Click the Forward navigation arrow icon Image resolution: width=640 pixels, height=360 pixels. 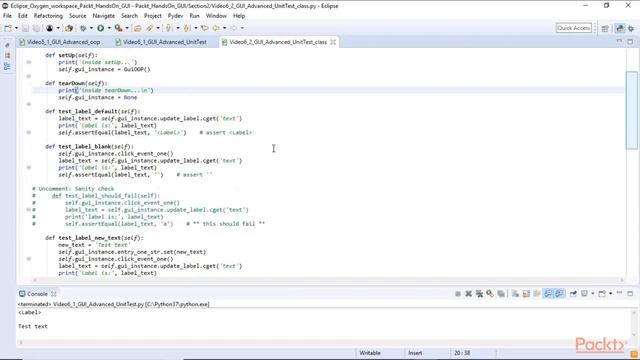(x=233, y=28)
